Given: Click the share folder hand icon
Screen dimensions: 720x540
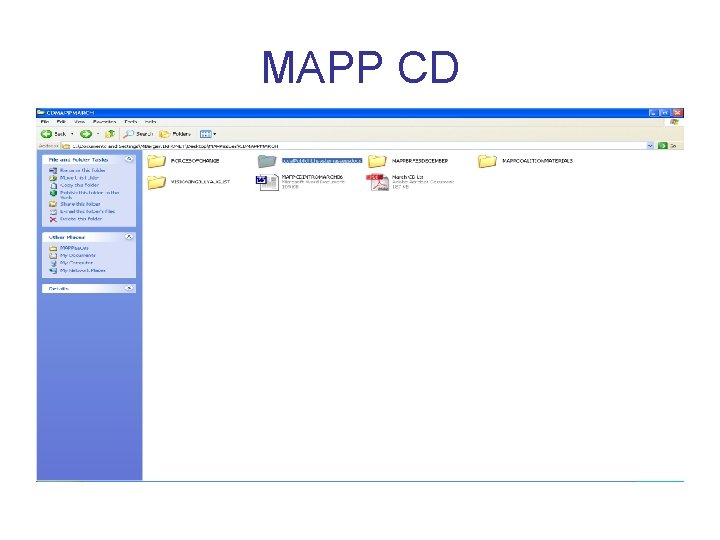Looking at the screenshot, I should 53,204.
